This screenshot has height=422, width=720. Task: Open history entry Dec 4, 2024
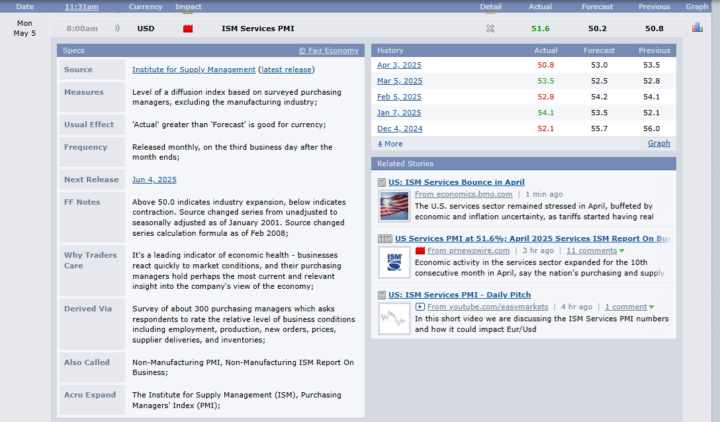[x=399, y=129]
